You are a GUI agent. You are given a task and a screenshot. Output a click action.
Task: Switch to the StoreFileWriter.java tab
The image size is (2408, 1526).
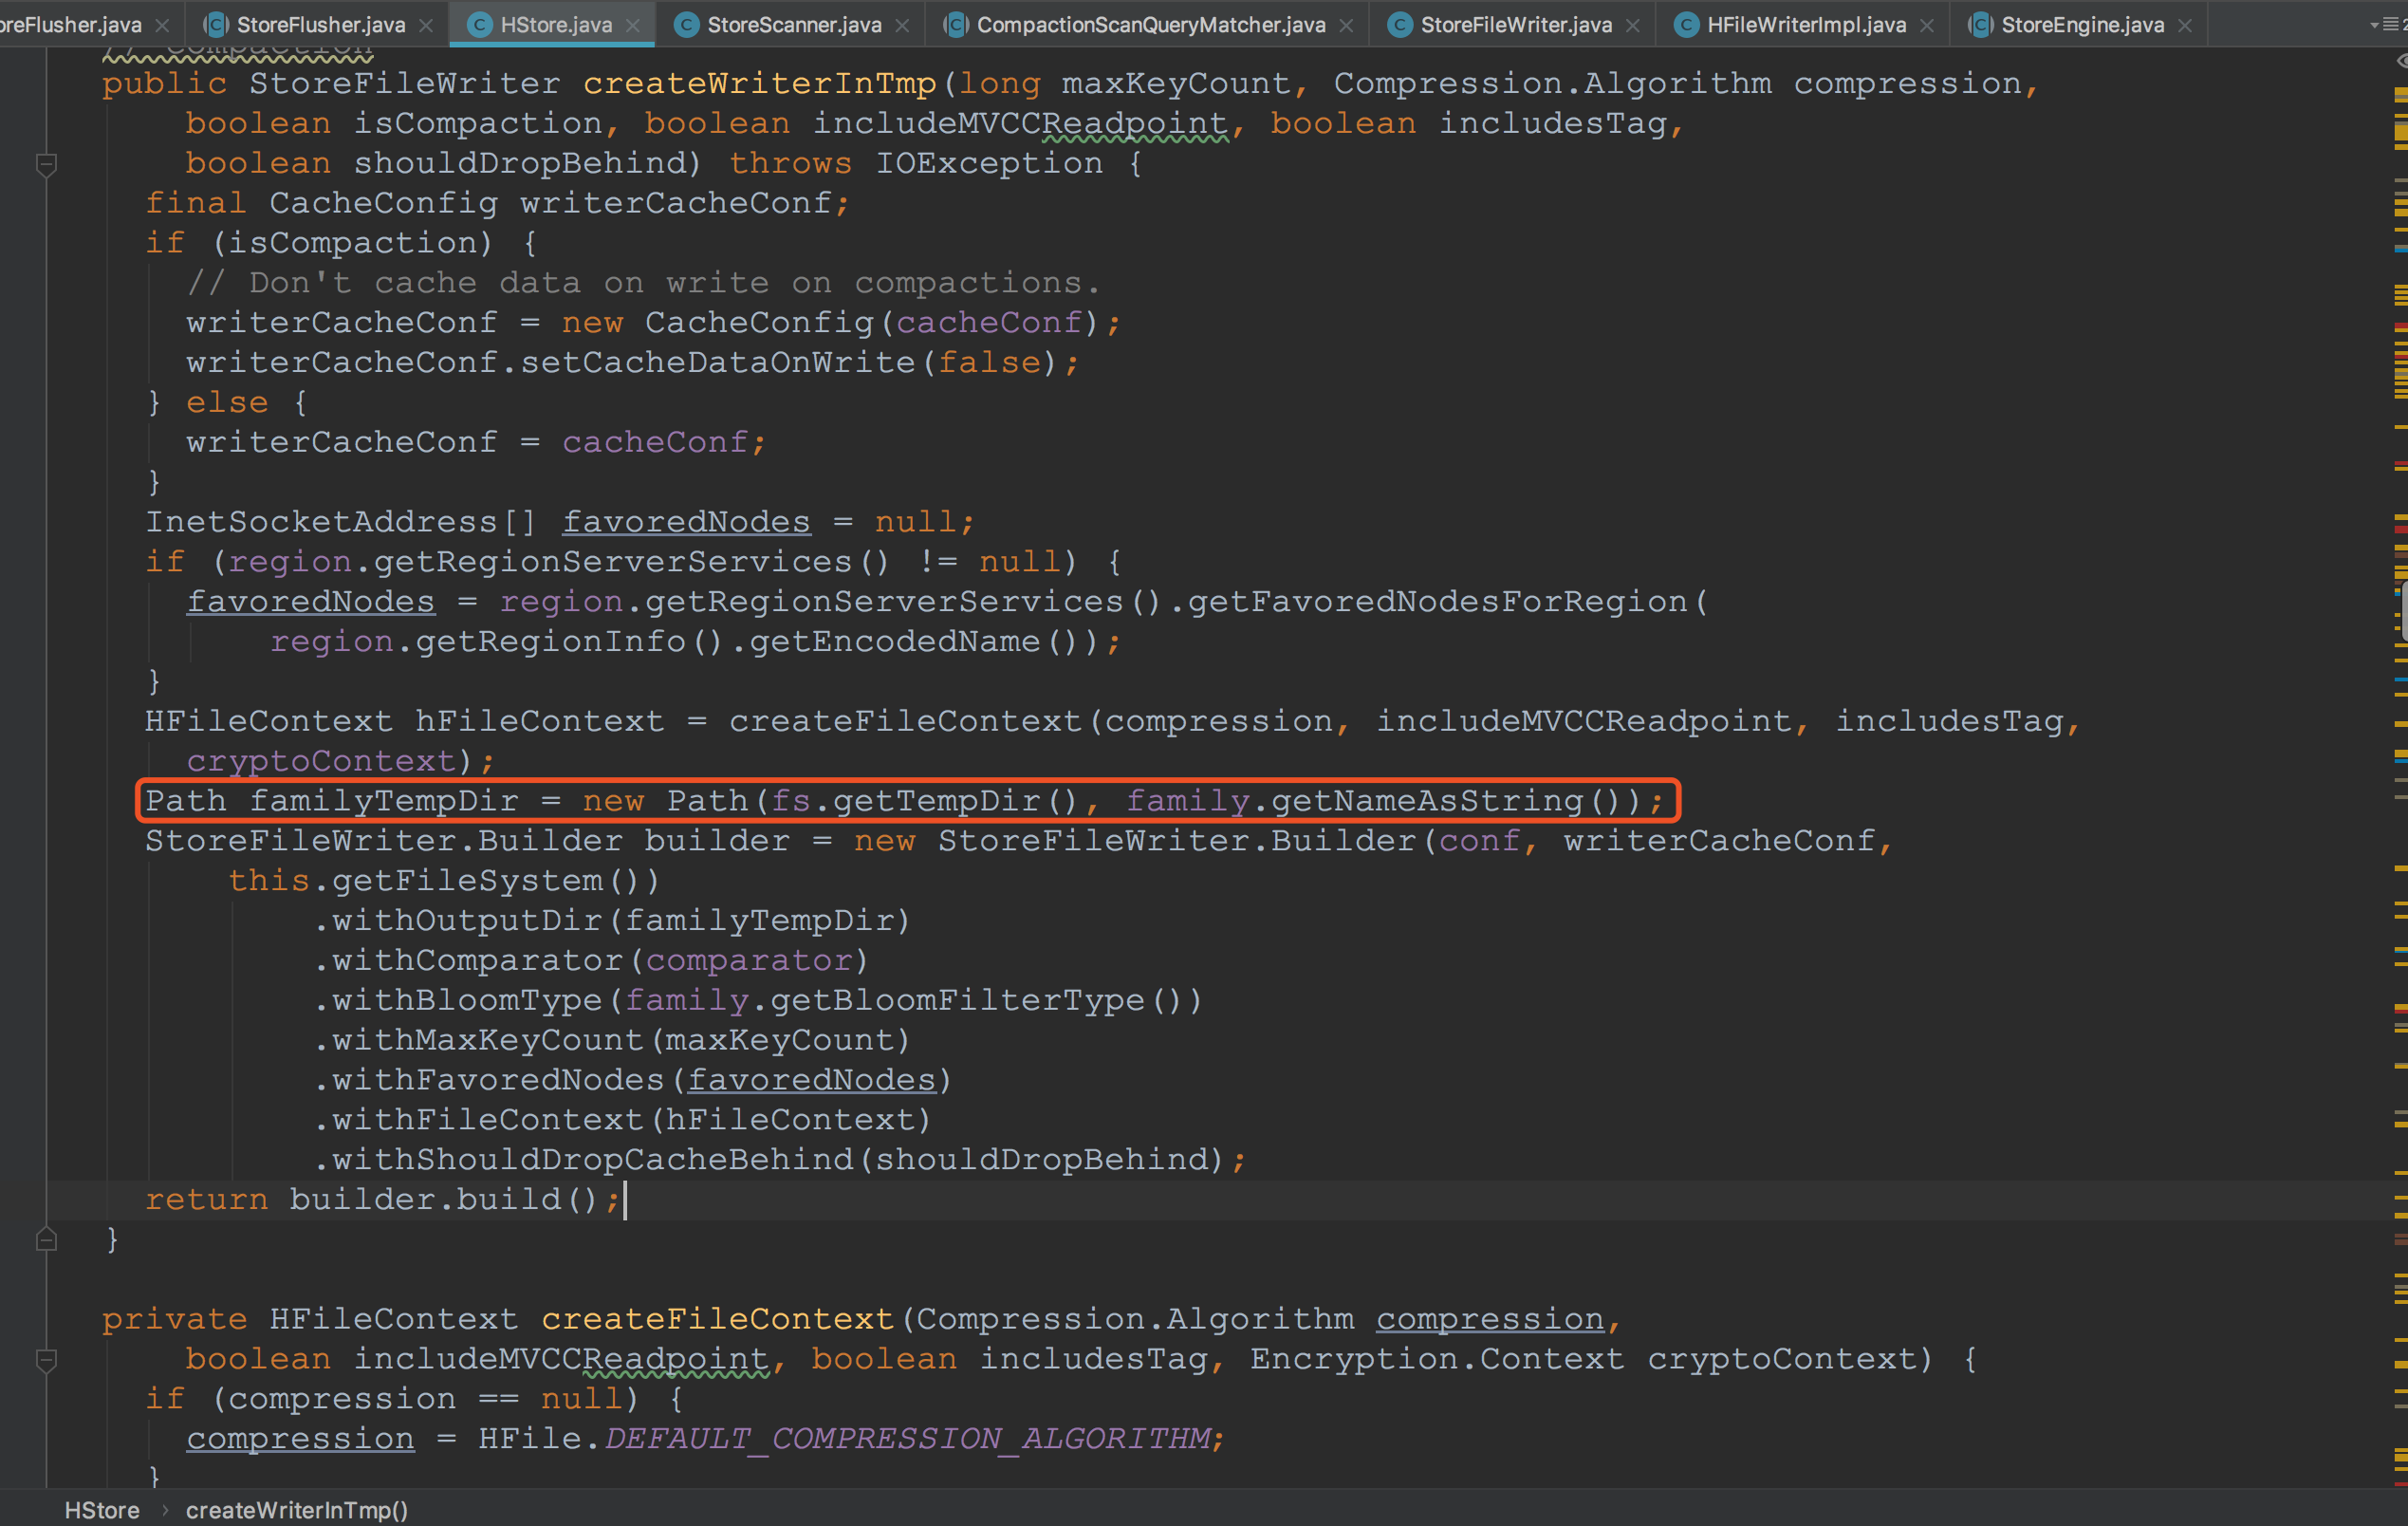tap(1515, 24)
